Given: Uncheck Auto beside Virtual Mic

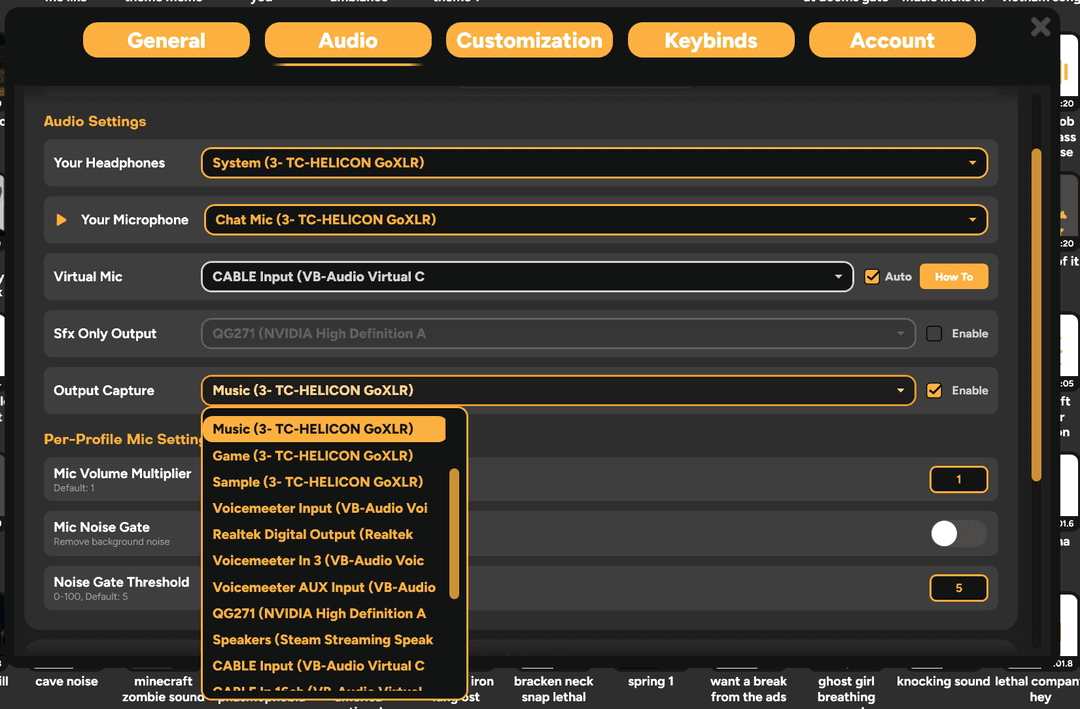Looking at the screenshot, I should pos(872,276).
